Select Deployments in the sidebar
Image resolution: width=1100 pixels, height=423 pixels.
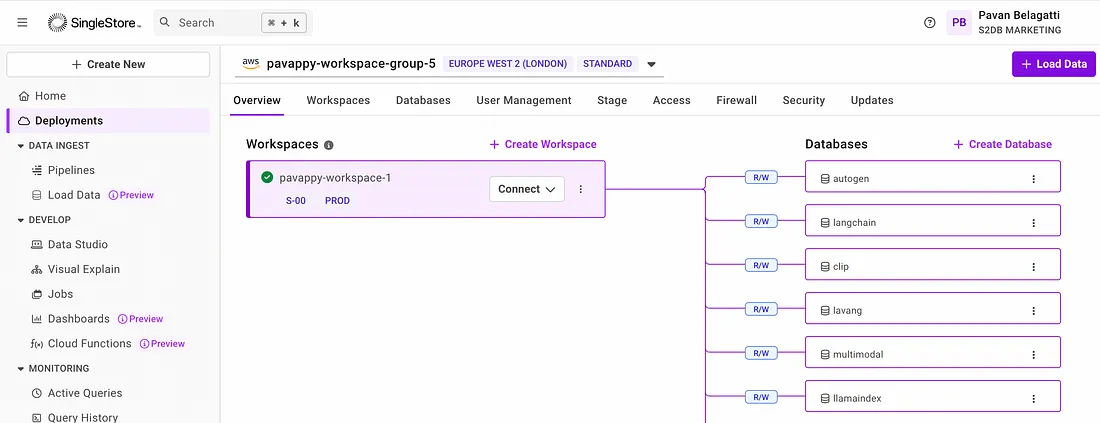[108, 121]
